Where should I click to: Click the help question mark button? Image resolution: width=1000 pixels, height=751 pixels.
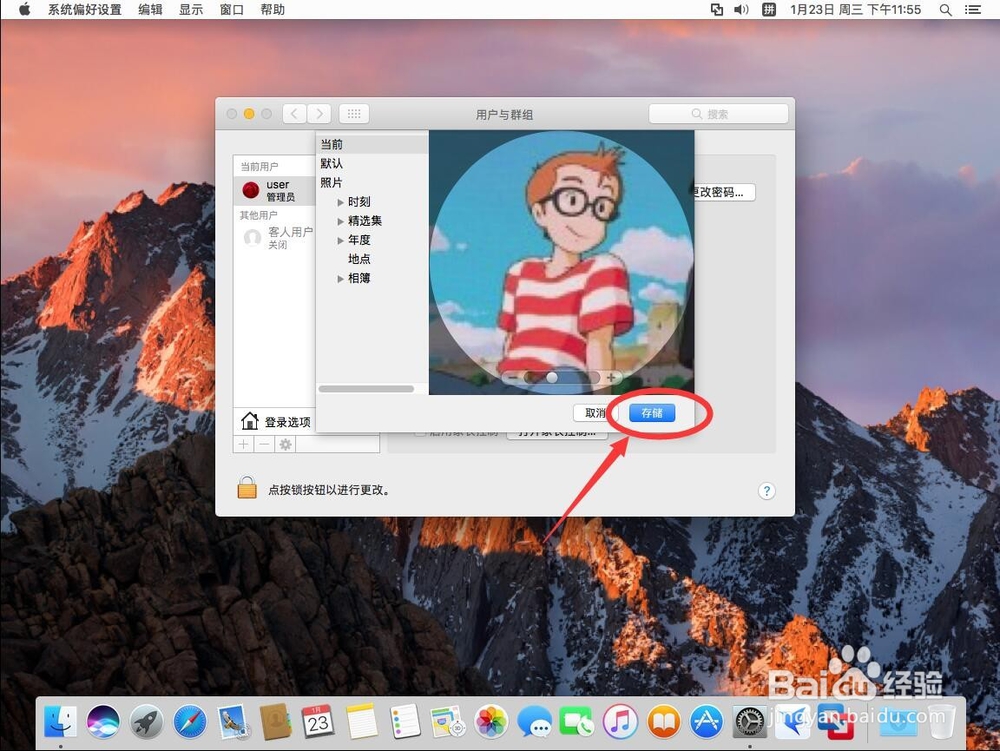[767, 491]
